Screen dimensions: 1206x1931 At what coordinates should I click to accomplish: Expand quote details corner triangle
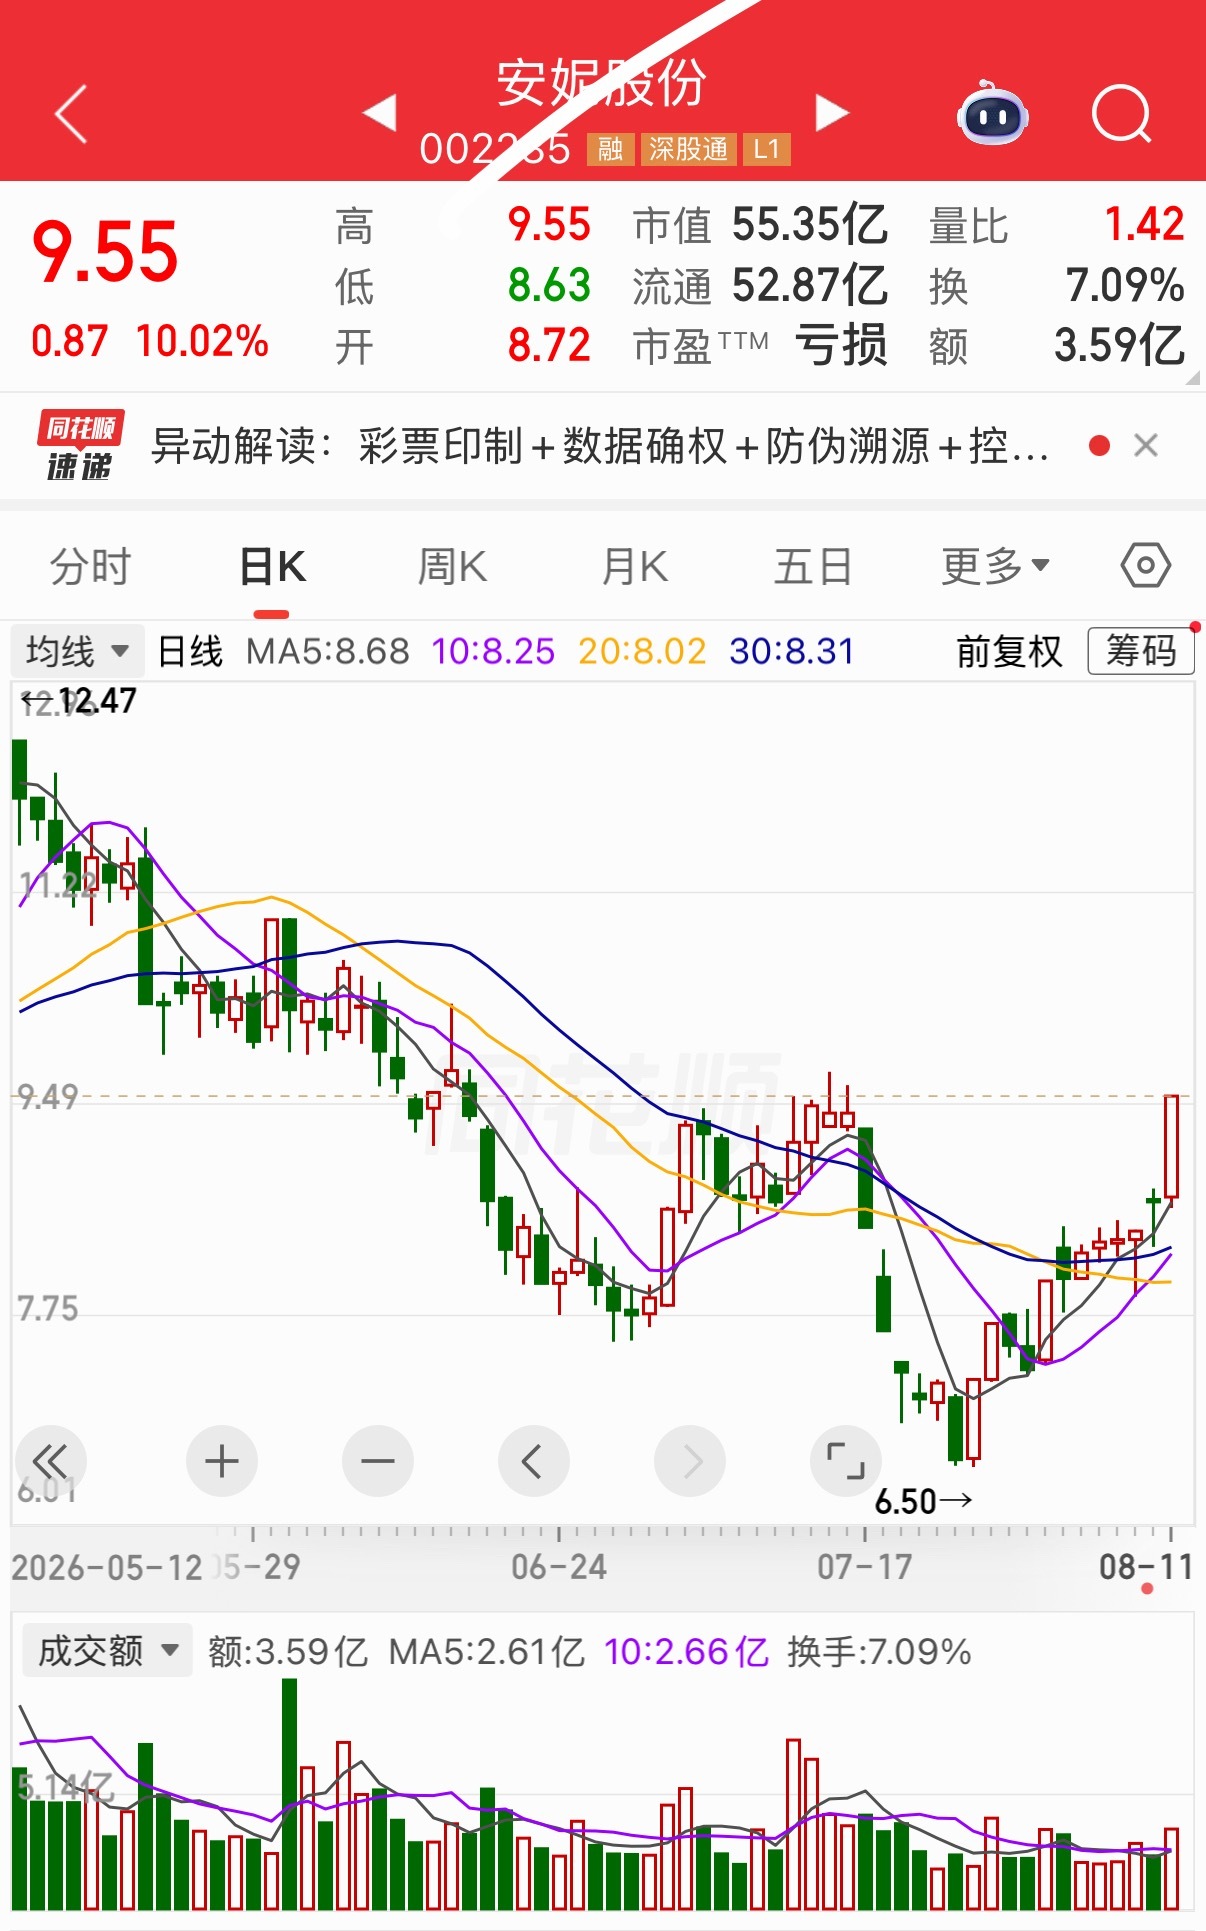click(1192, 378)
